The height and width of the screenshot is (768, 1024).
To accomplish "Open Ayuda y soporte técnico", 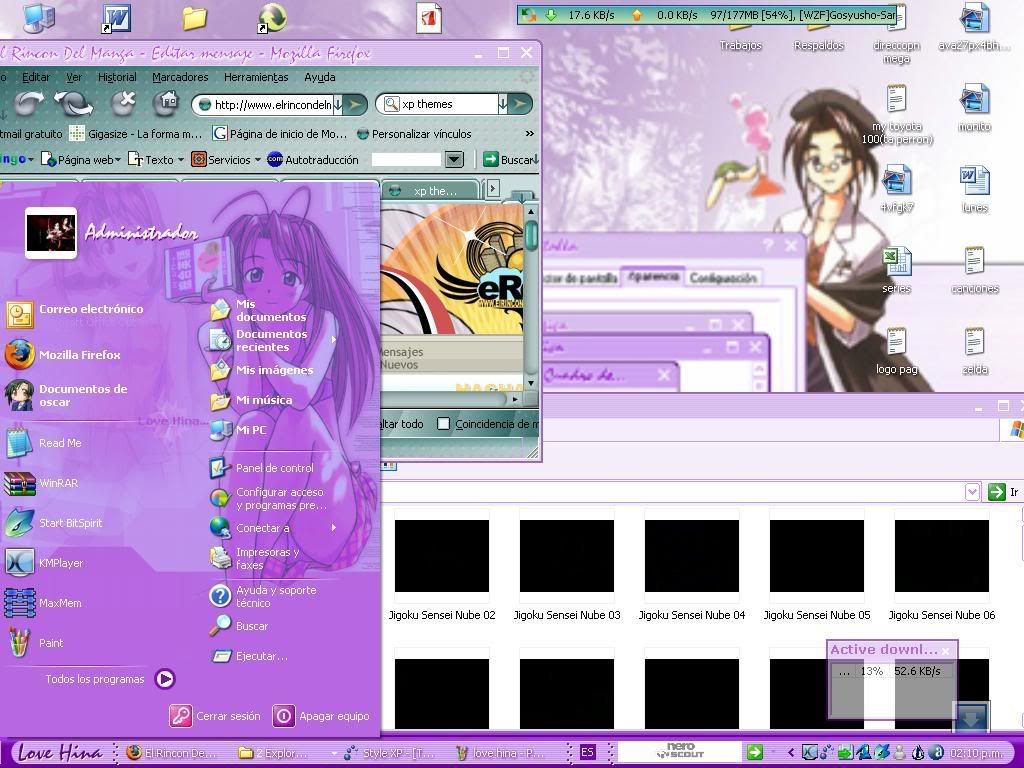I will (x=264, y=596).
